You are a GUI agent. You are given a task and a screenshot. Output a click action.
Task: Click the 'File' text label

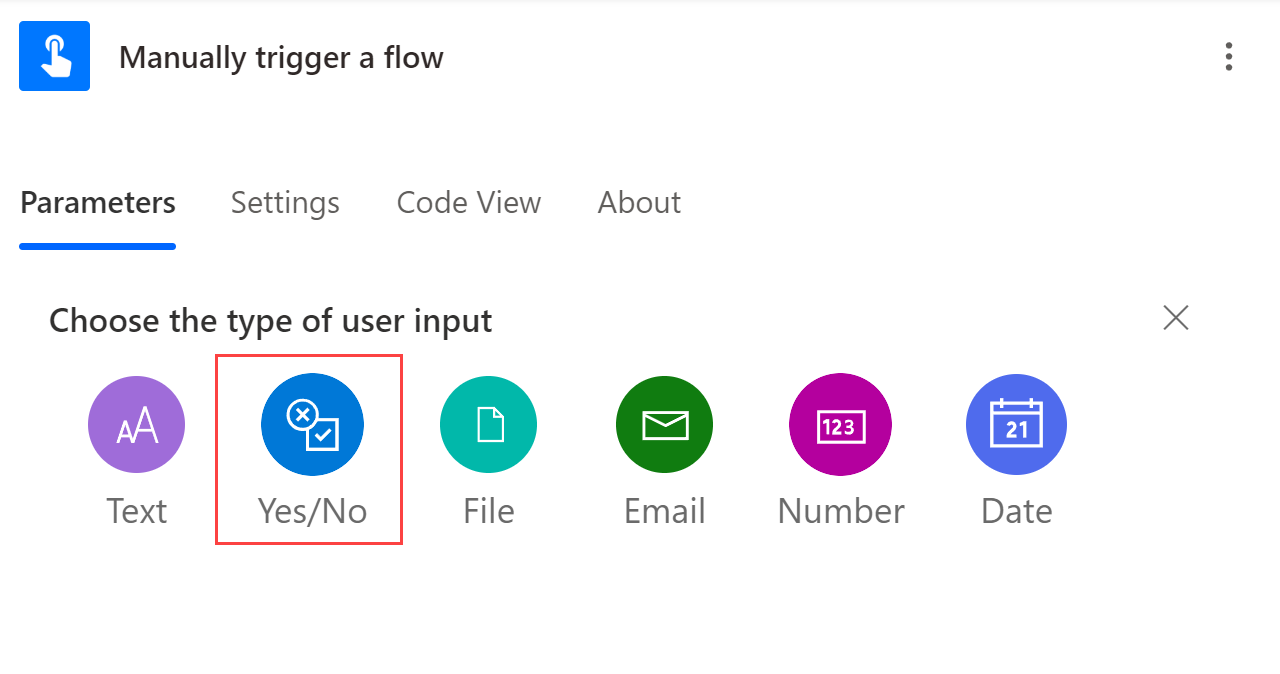coord(488,511)
